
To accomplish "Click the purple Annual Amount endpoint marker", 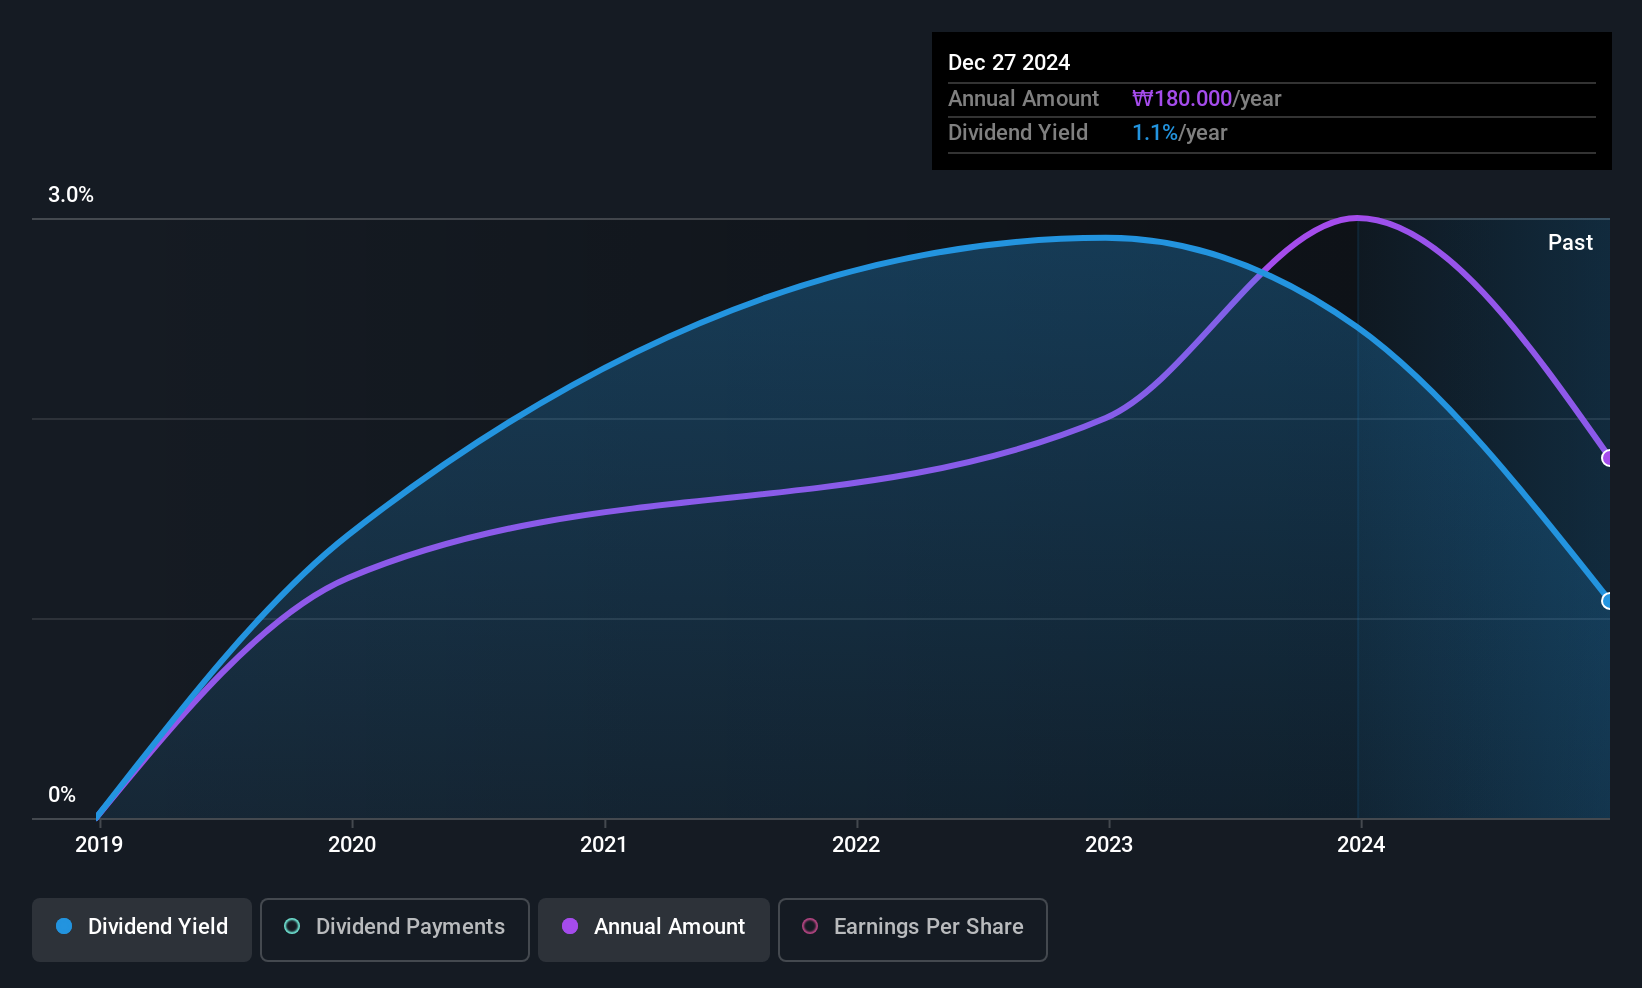I will (1608, 458).
